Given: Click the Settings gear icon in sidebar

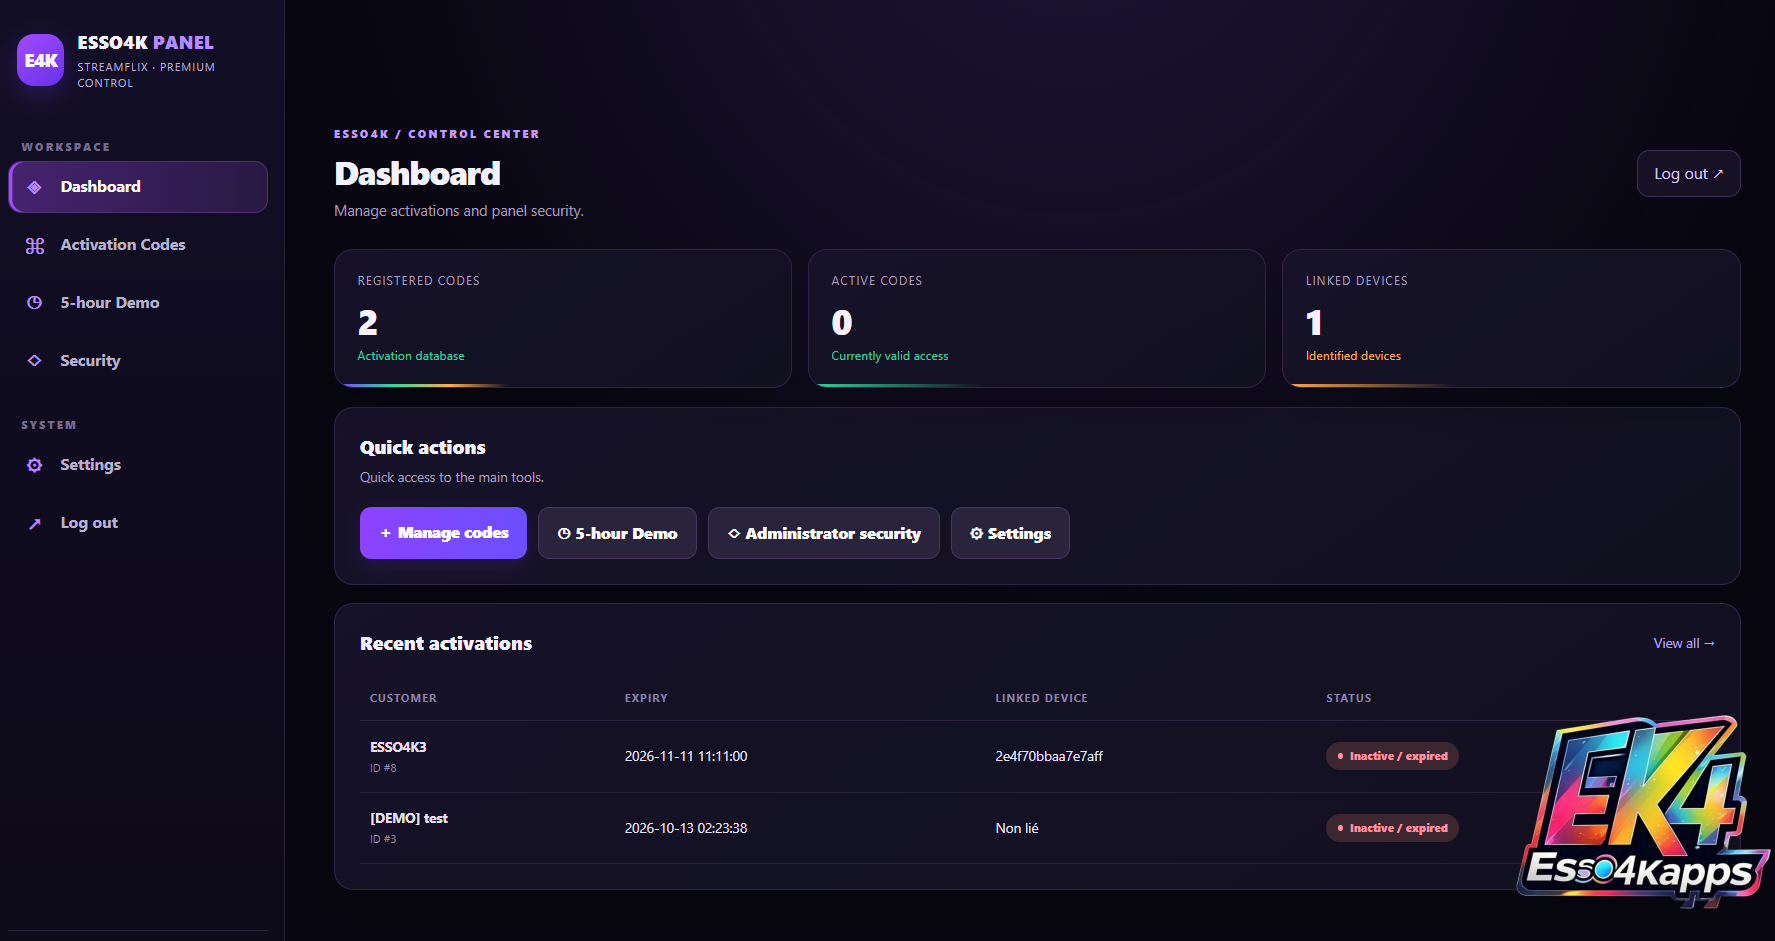Looking at the screenshot, I should (35, 465).
